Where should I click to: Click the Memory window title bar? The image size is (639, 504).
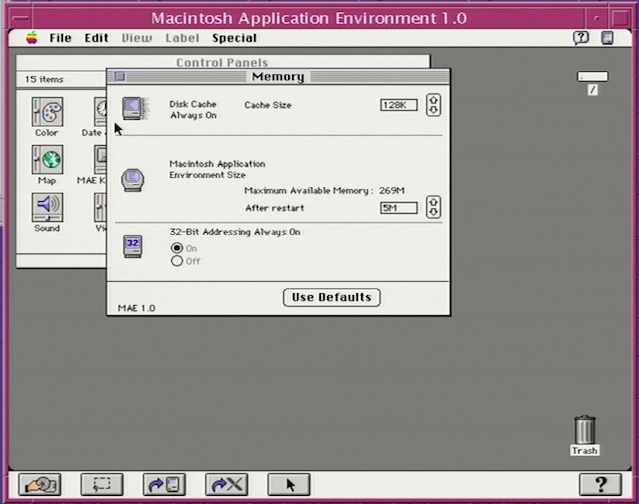(x=278, y=76)
